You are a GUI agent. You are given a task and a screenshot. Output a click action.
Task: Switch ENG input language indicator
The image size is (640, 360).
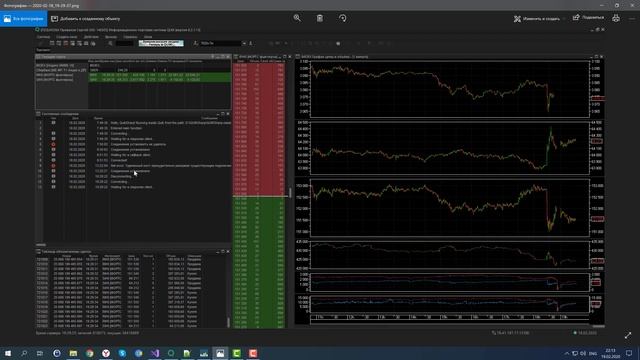pos(593,353)
